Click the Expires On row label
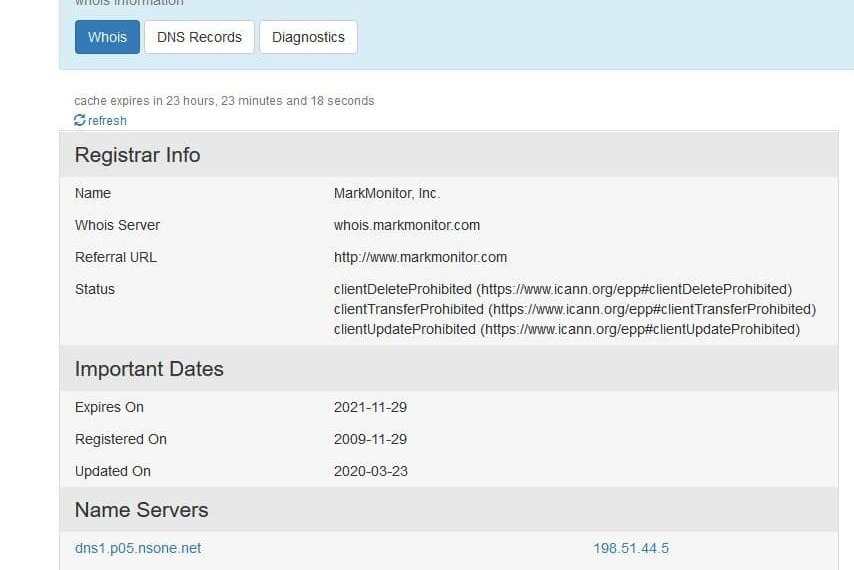The image size is (854, 570). [x=109, y=407]
